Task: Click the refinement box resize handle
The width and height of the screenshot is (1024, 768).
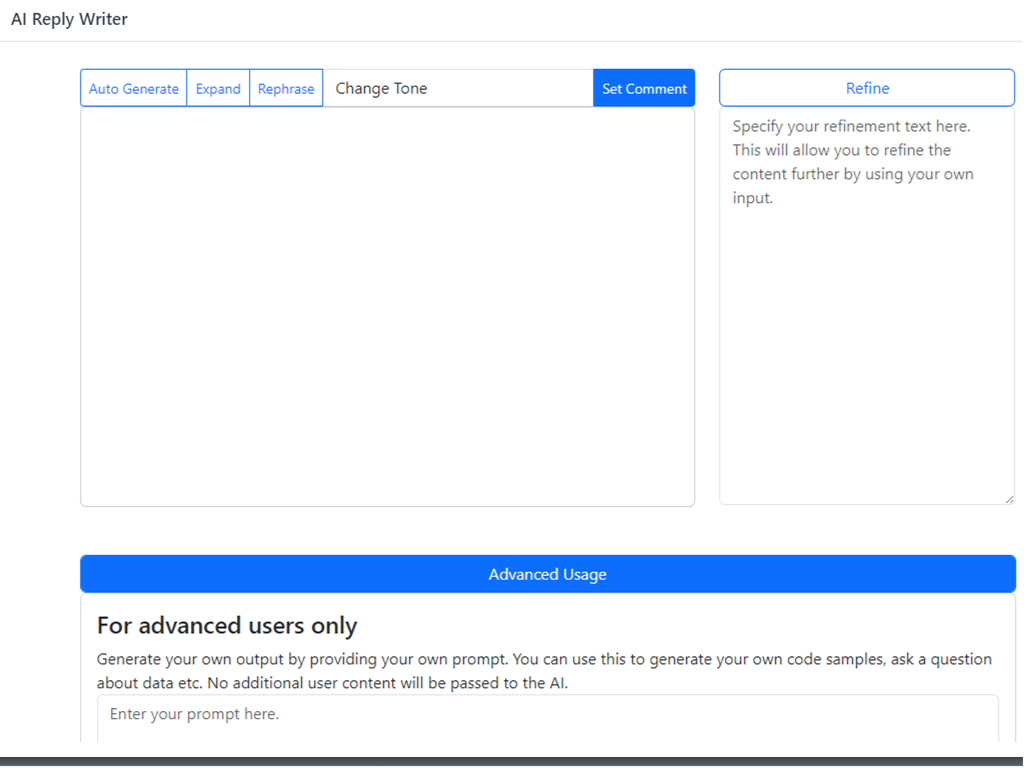Action: pyautogui.click(x=1009, y=499)
